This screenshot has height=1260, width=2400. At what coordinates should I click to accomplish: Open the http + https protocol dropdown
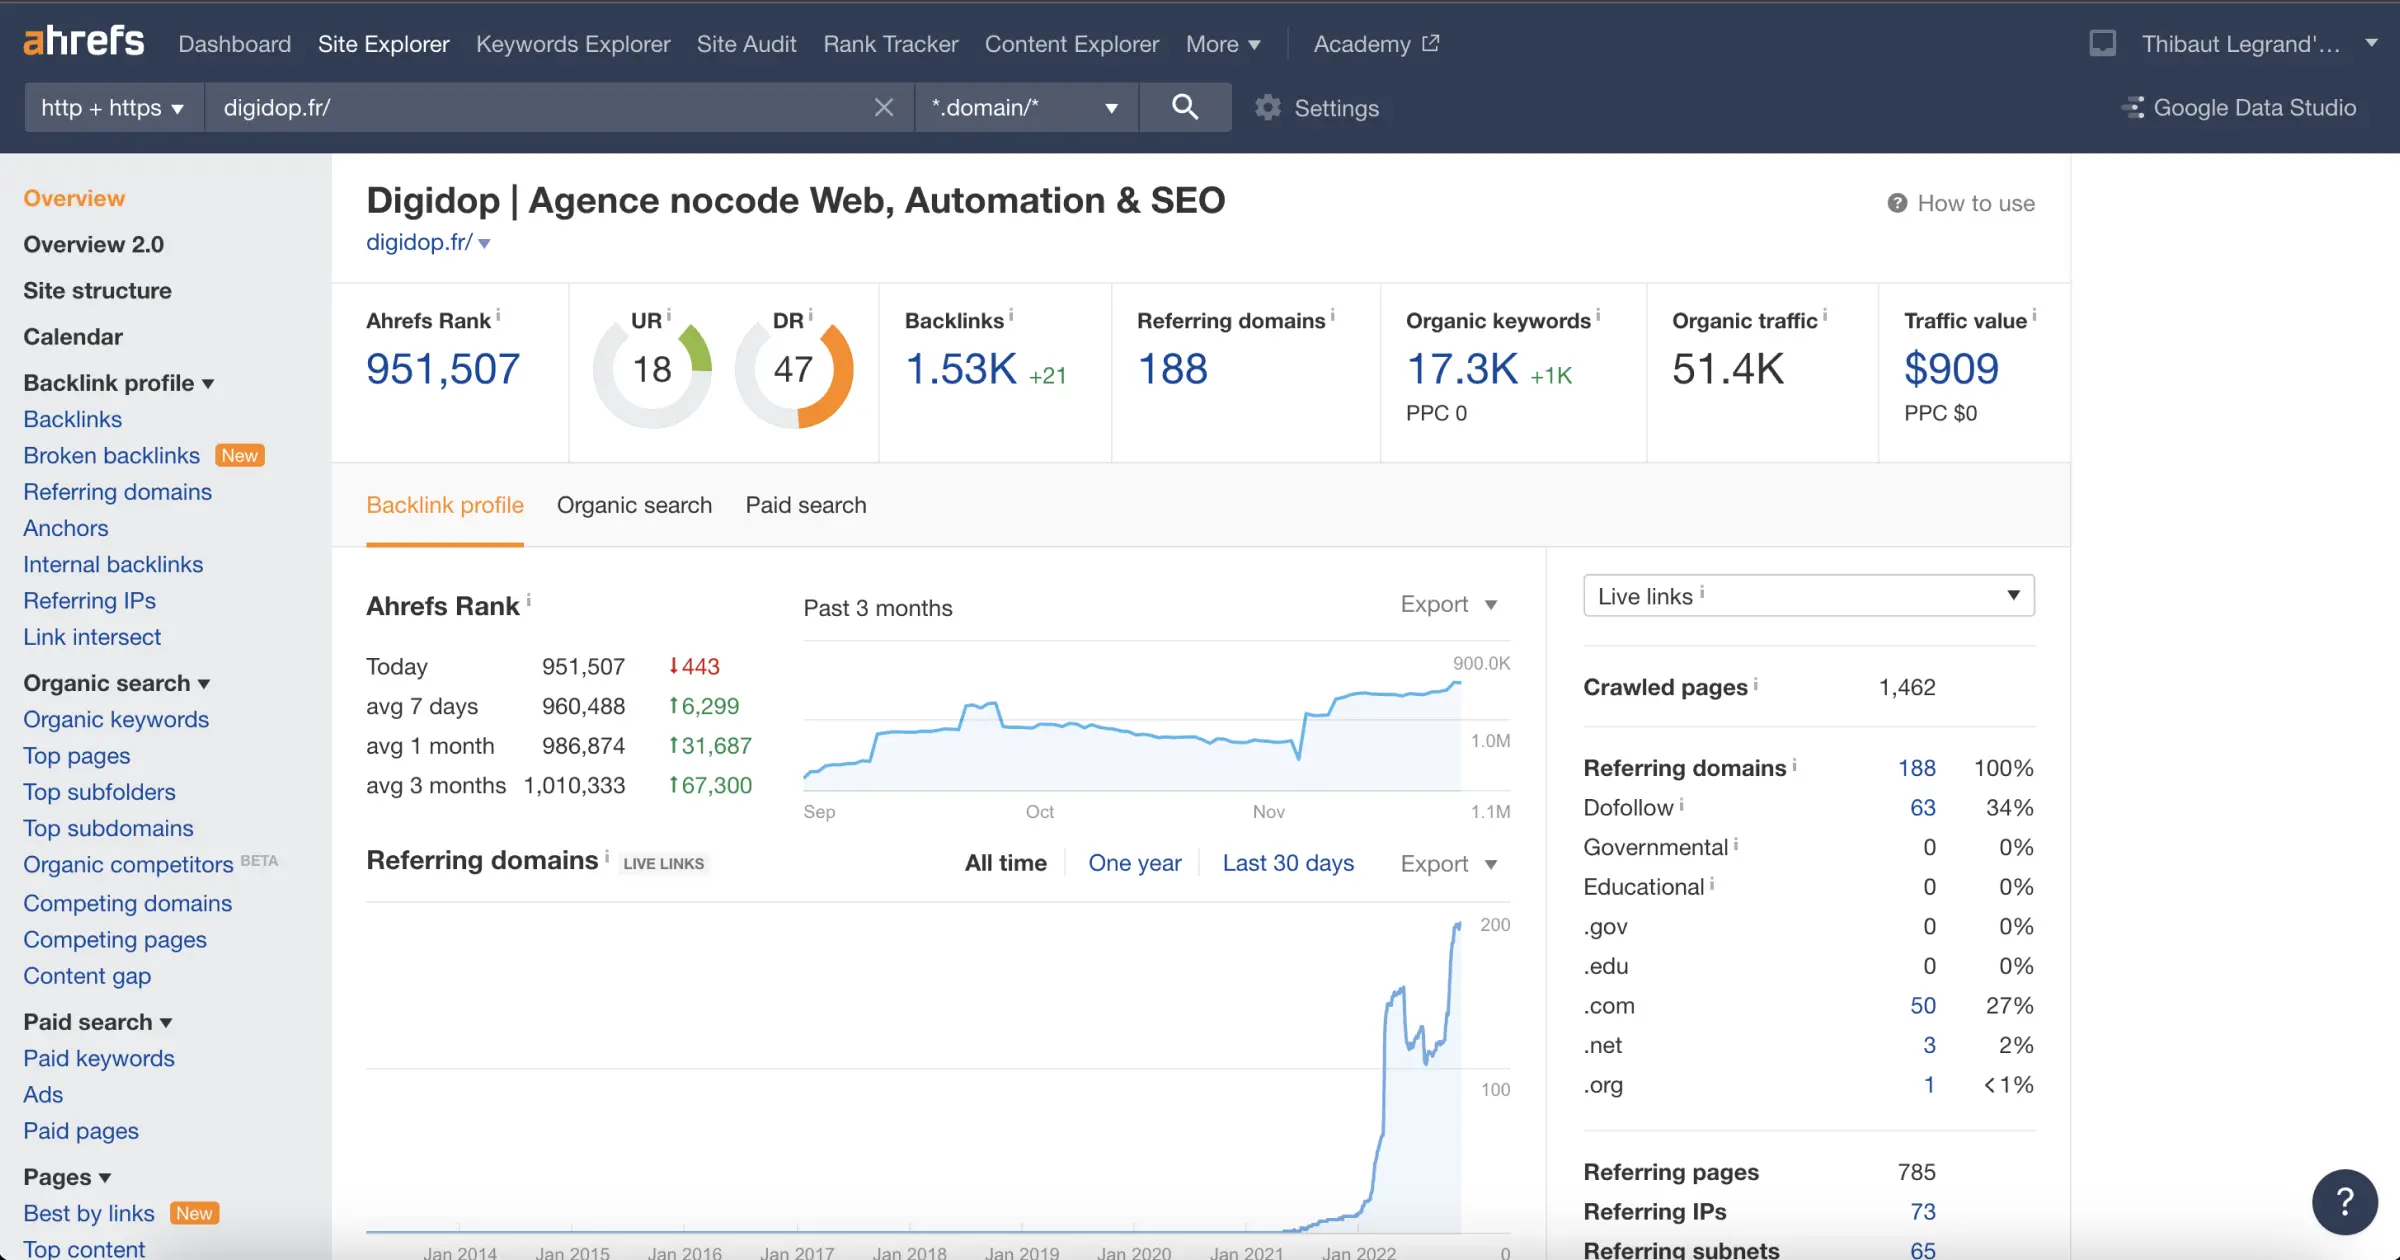coord(111,107)
